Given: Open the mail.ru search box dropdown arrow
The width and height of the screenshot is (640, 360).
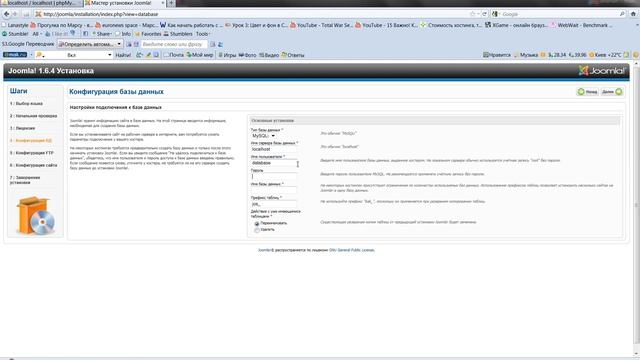Looking at the screenshot, I should 110,55.
